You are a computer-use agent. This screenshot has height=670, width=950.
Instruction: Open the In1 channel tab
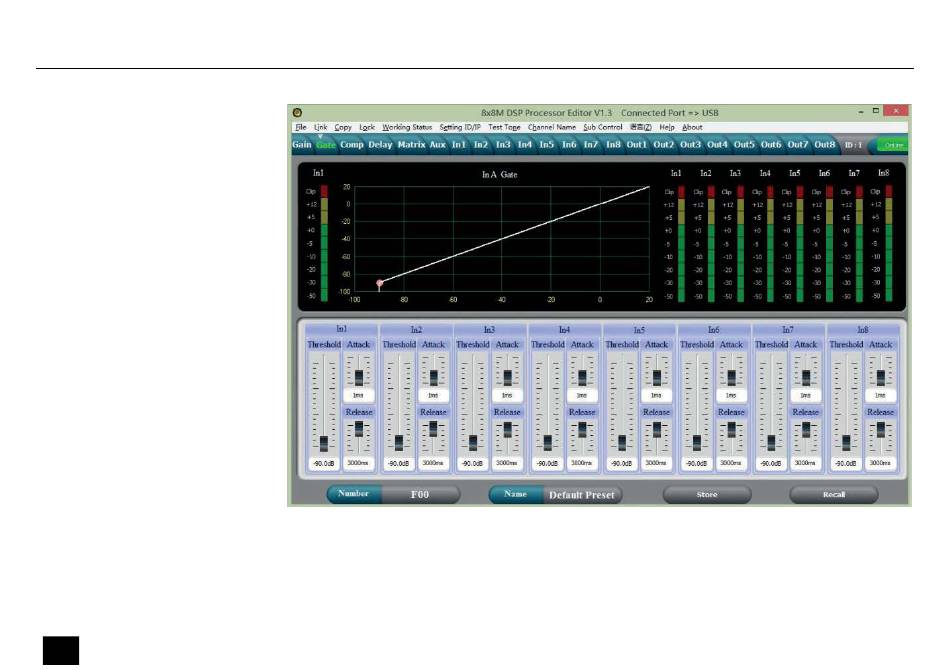[x=459, y=145]
